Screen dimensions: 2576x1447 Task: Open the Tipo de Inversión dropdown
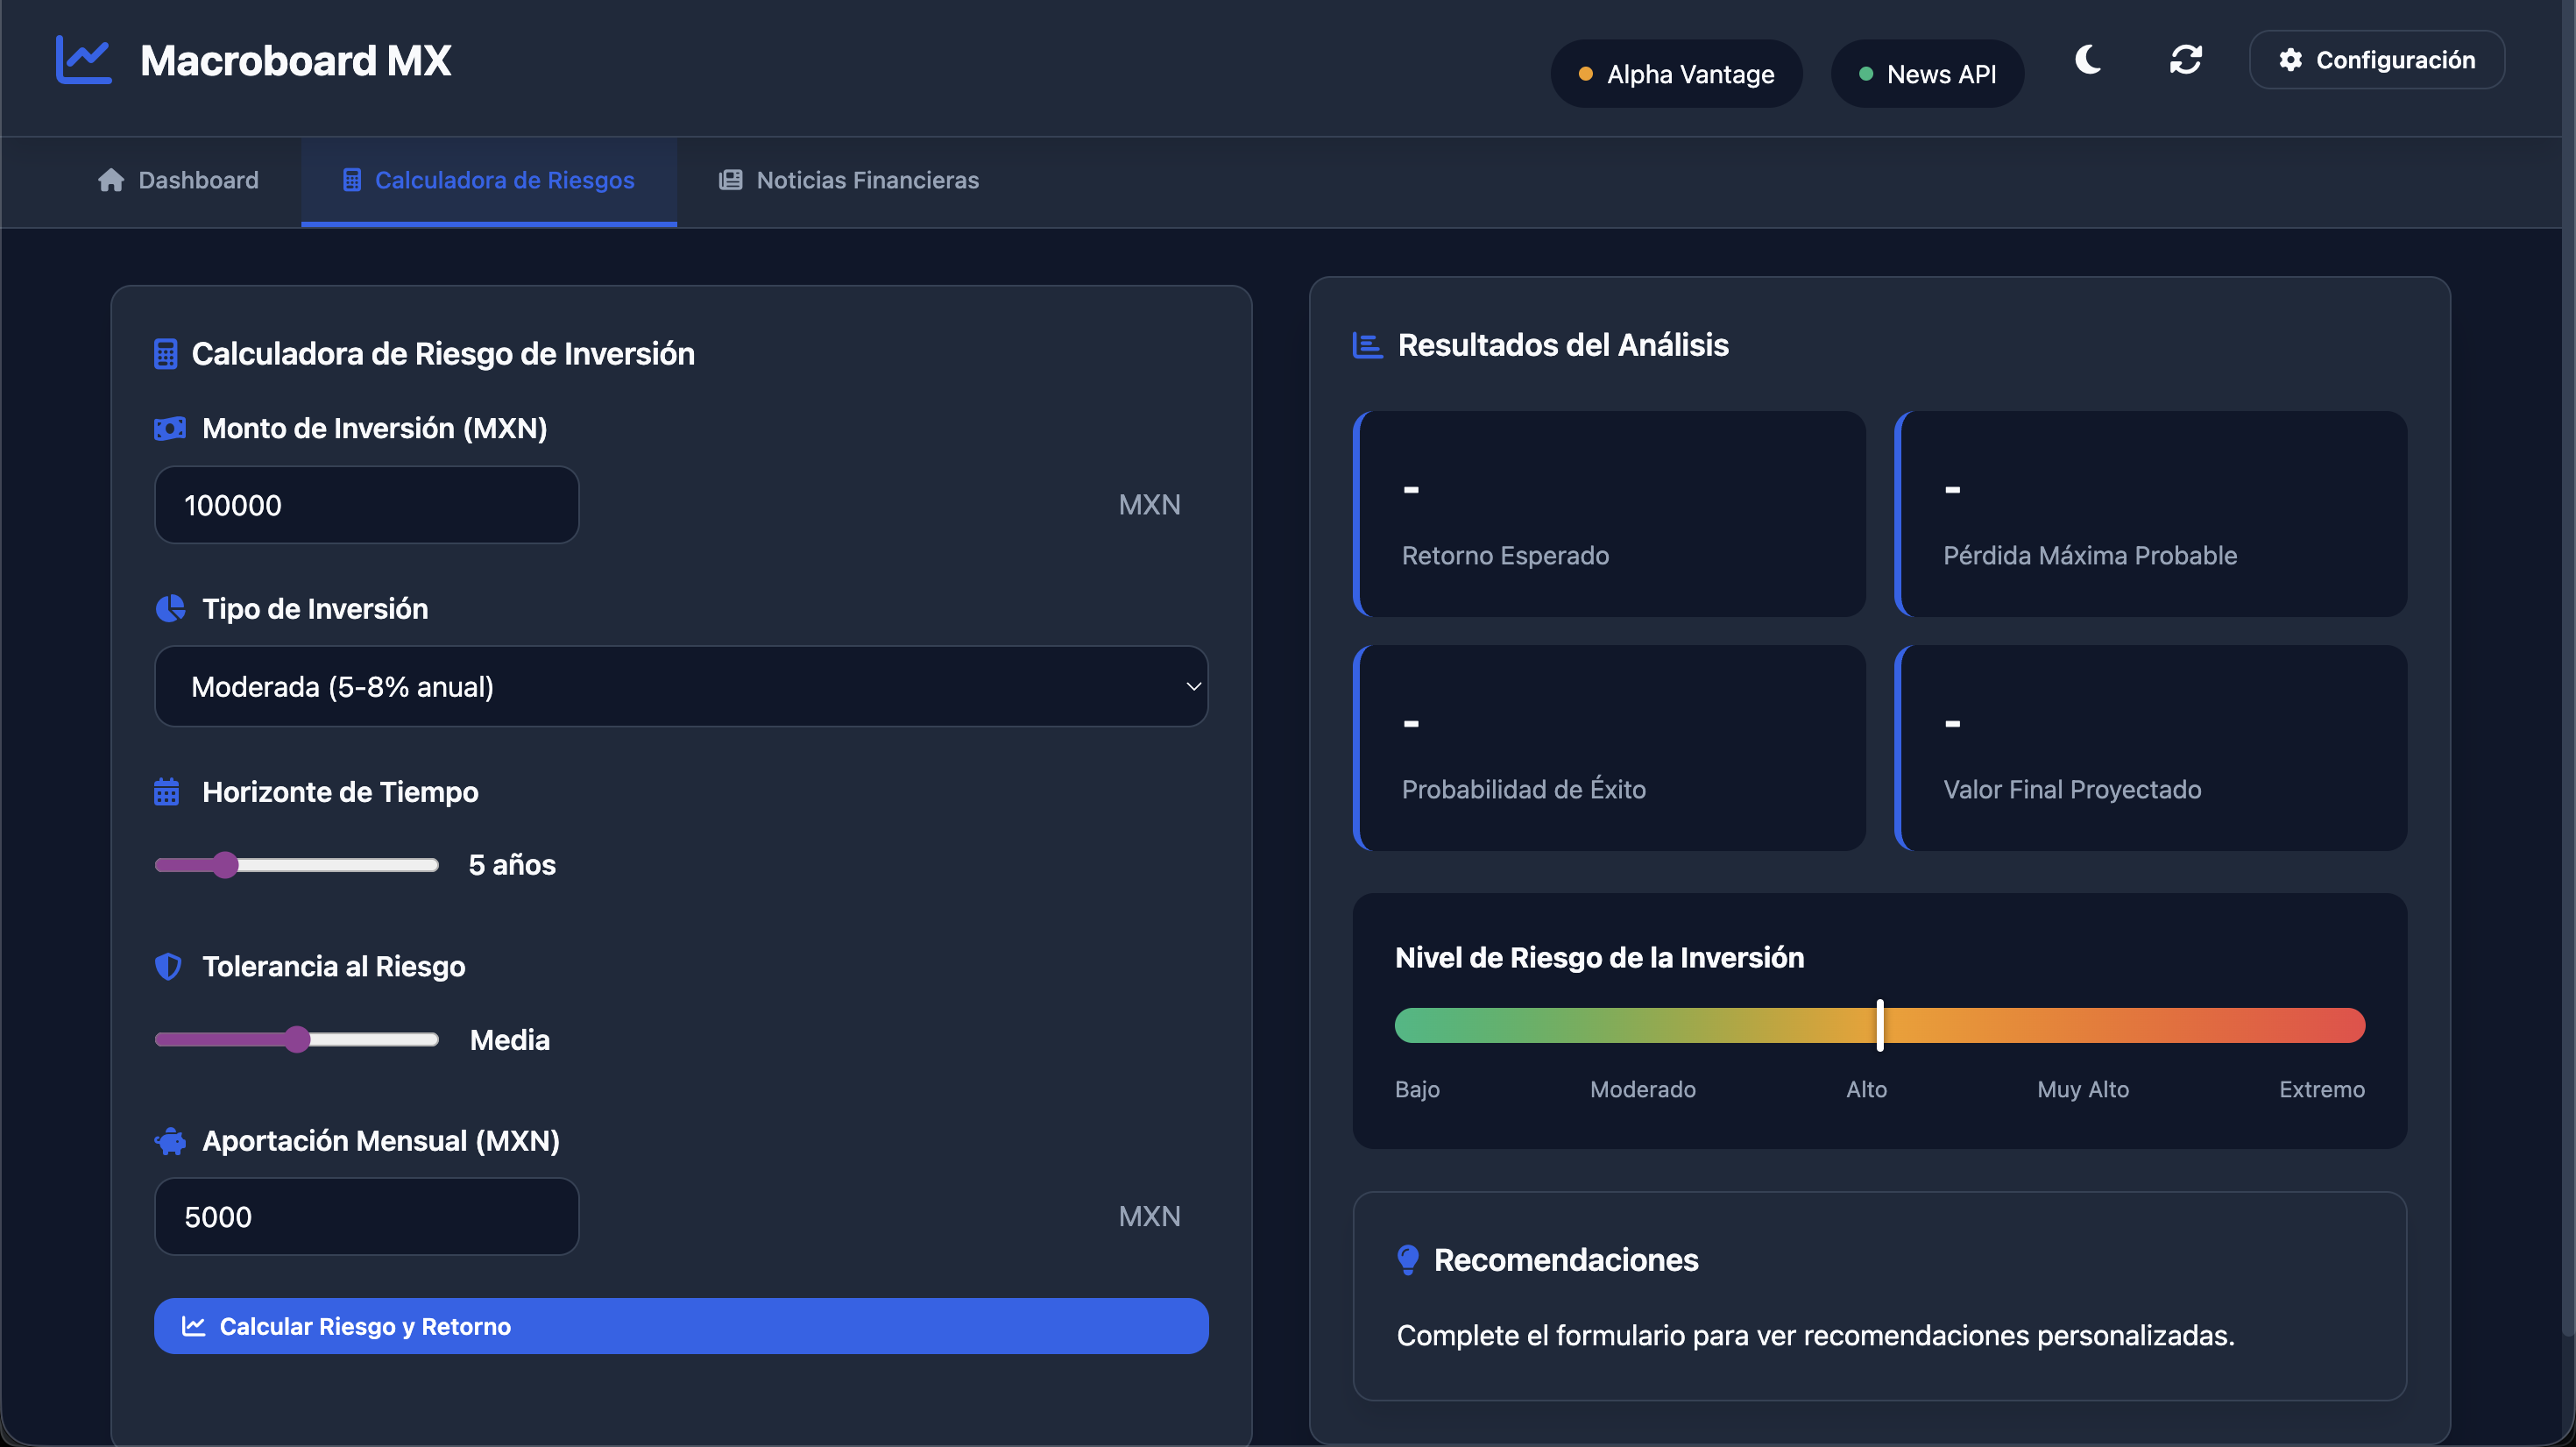pyautogui.click(x=681, y=687)
